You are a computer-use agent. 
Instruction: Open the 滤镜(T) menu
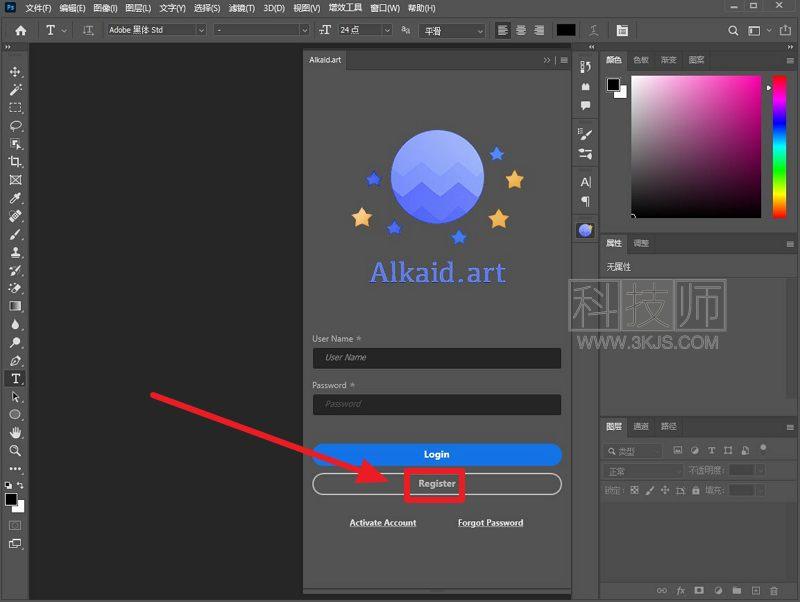241,8
